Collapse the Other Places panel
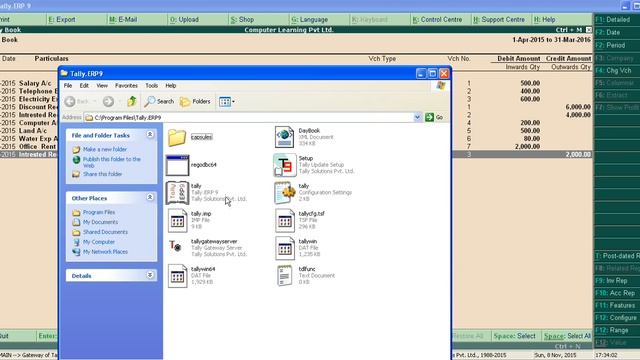Screen dimensions: 640x360 (x=150, y=197)
